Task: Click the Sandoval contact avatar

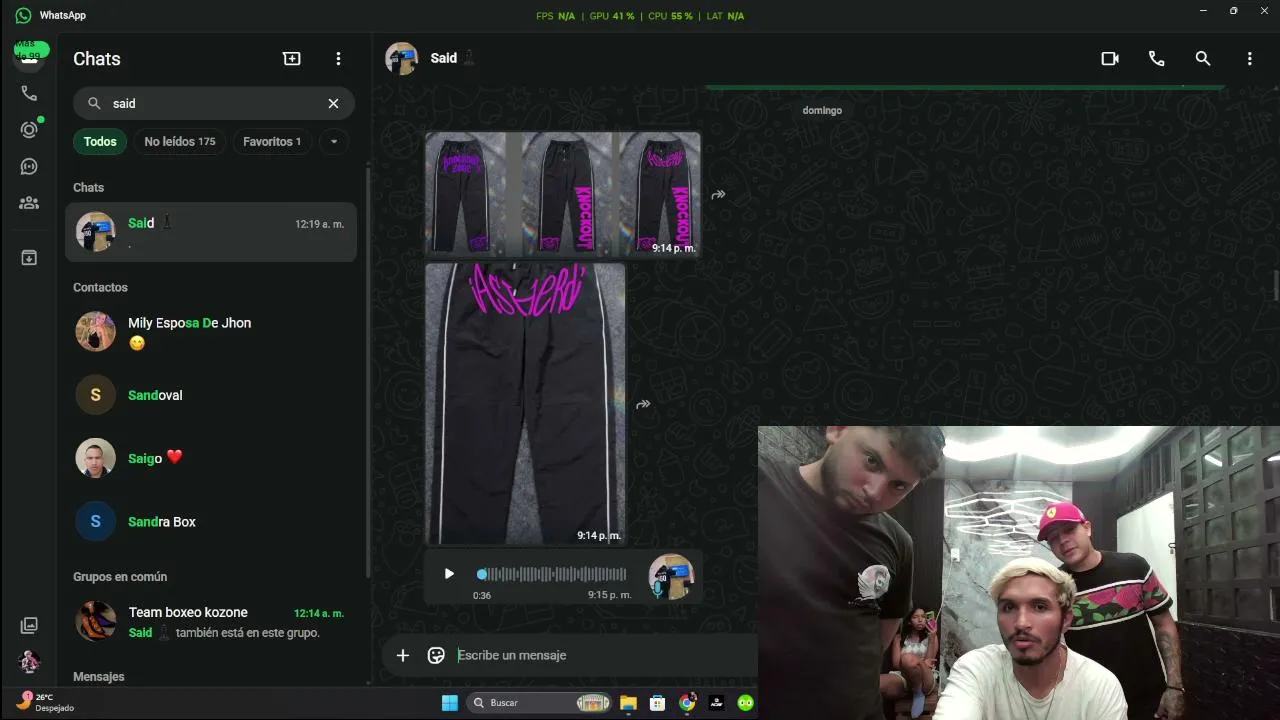Action: [x=96, y=395]
